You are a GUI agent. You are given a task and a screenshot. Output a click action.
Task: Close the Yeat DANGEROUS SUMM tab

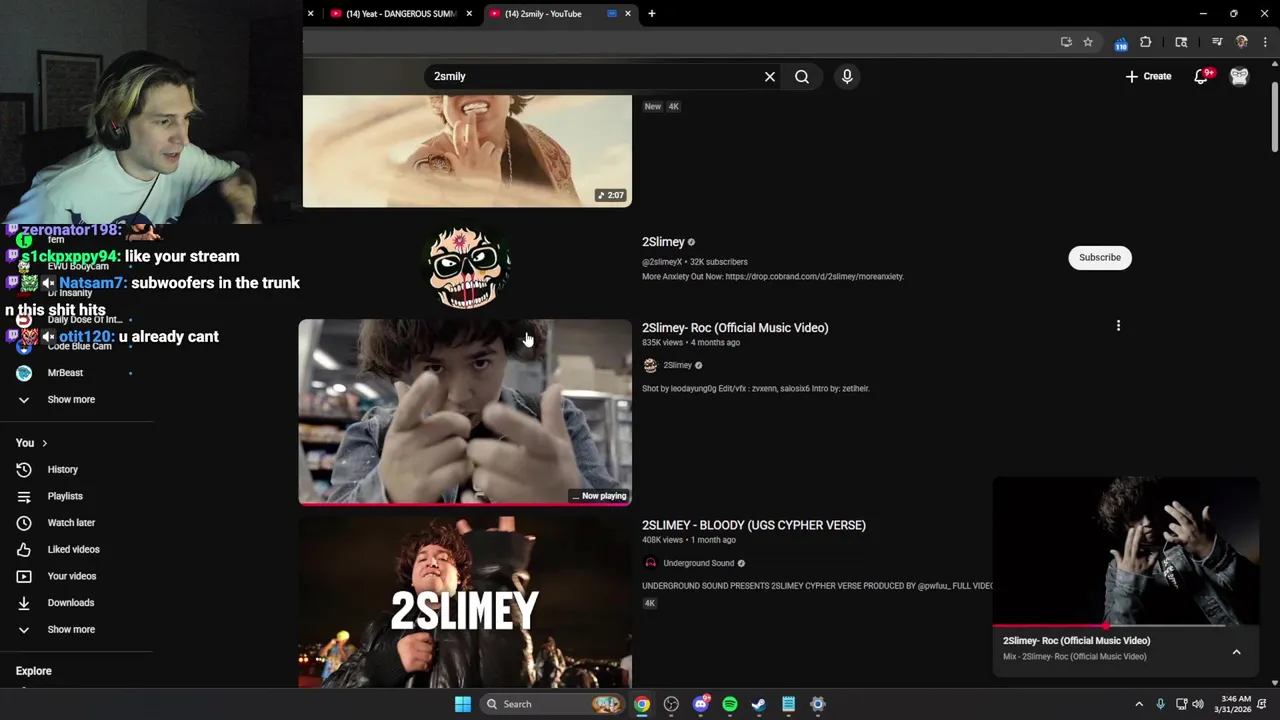coord(469,14)
